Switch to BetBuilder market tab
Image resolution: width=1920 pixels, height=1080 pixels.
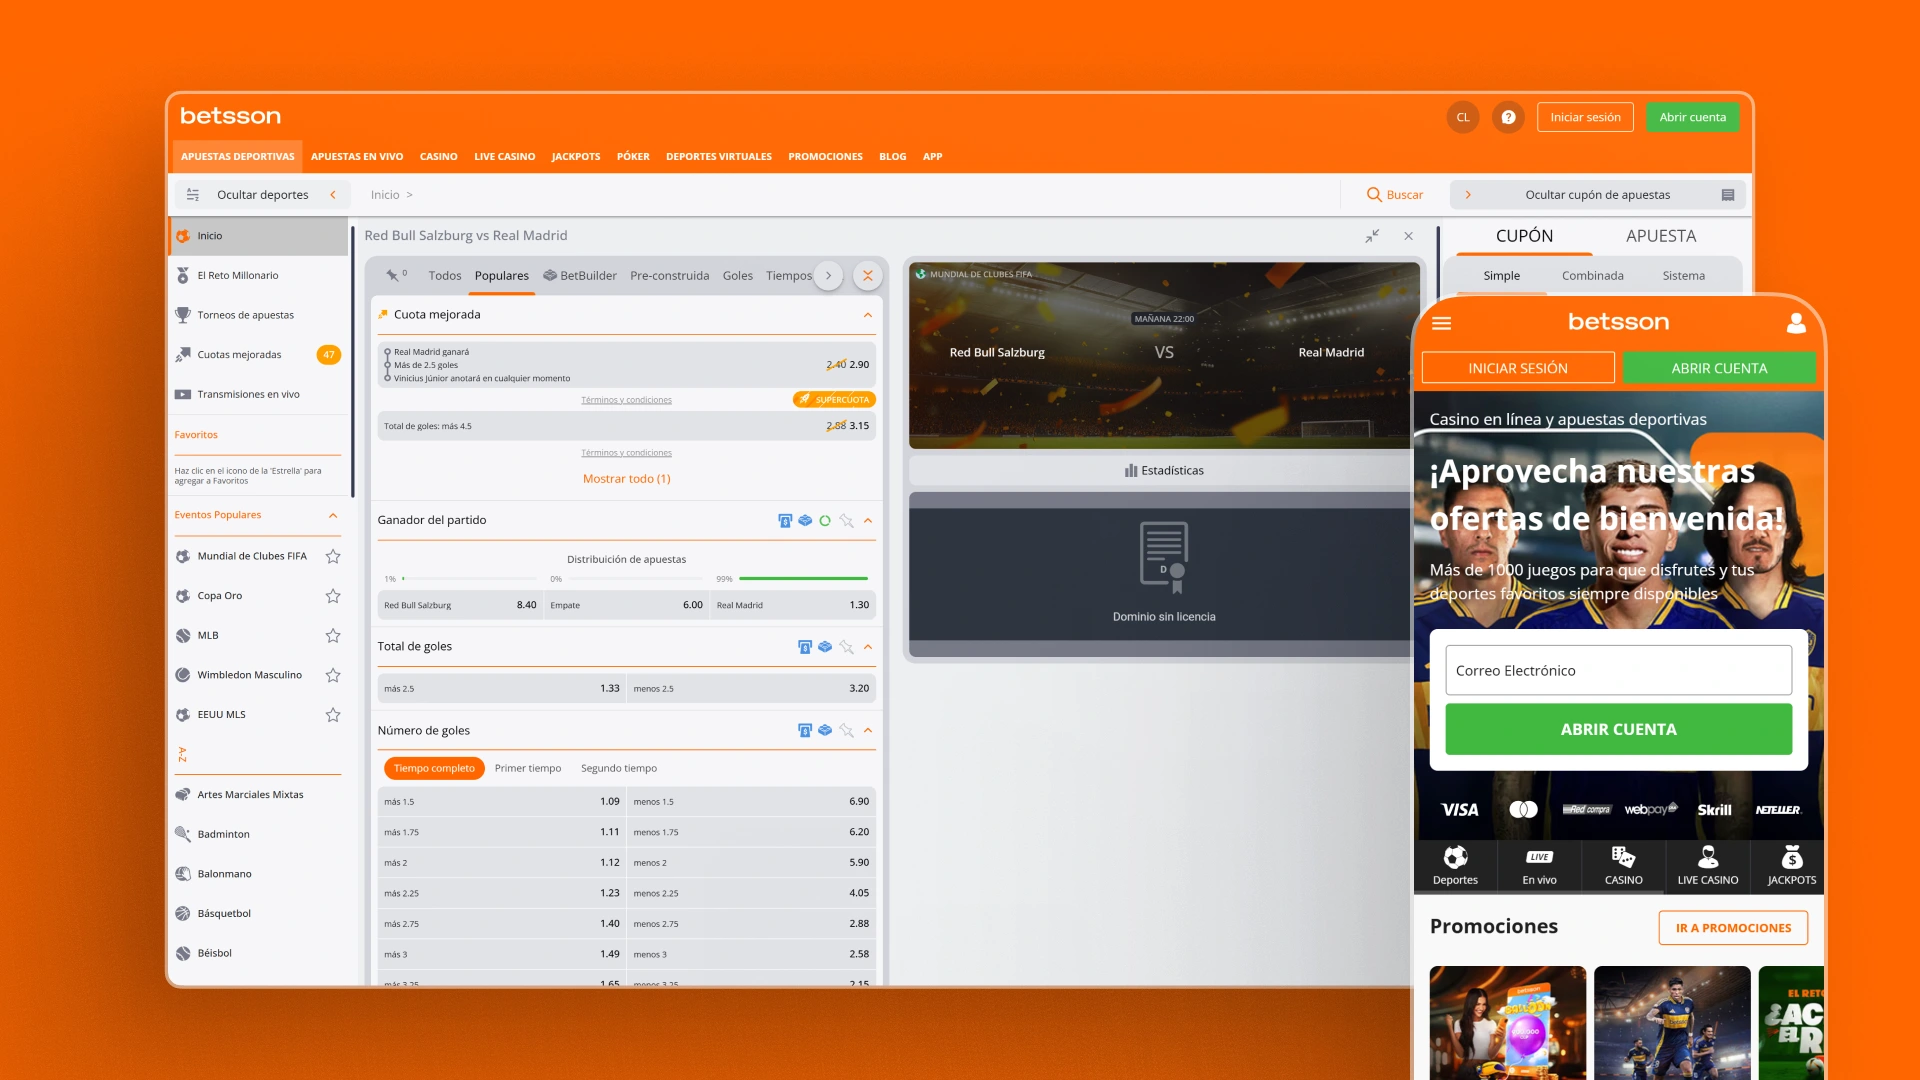[x=580, y=276]
